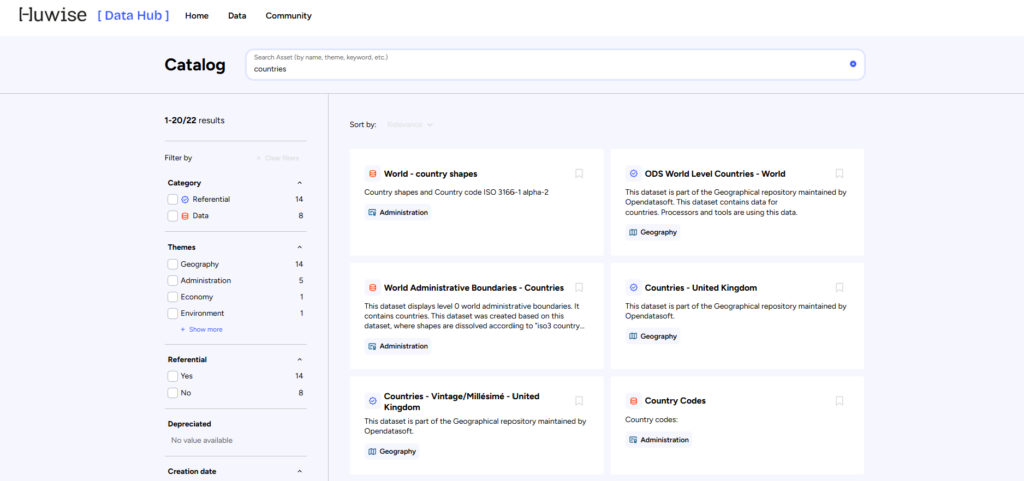Viewport: 1024px width, 481px height.
Task: Open the Data menu item
Action: pyautogui.click(x=237, y=16)
